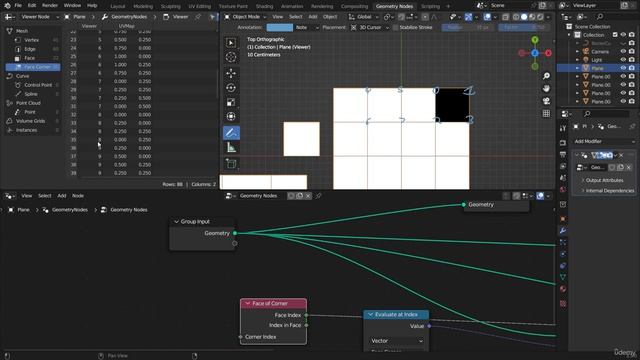The width and height of the screenshot is (640, 360).
Task: Collapse the Face of Corner node
Action: 247,303
